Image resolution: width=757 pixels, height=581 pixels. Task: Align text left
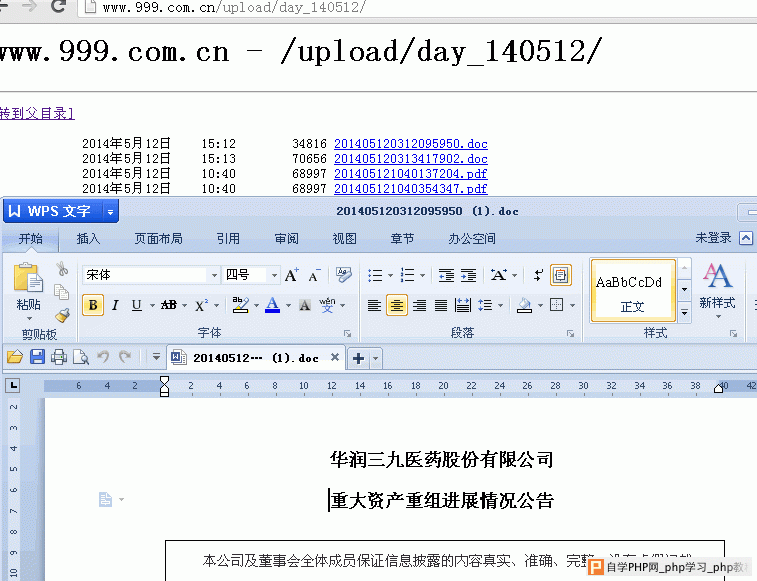374,305
